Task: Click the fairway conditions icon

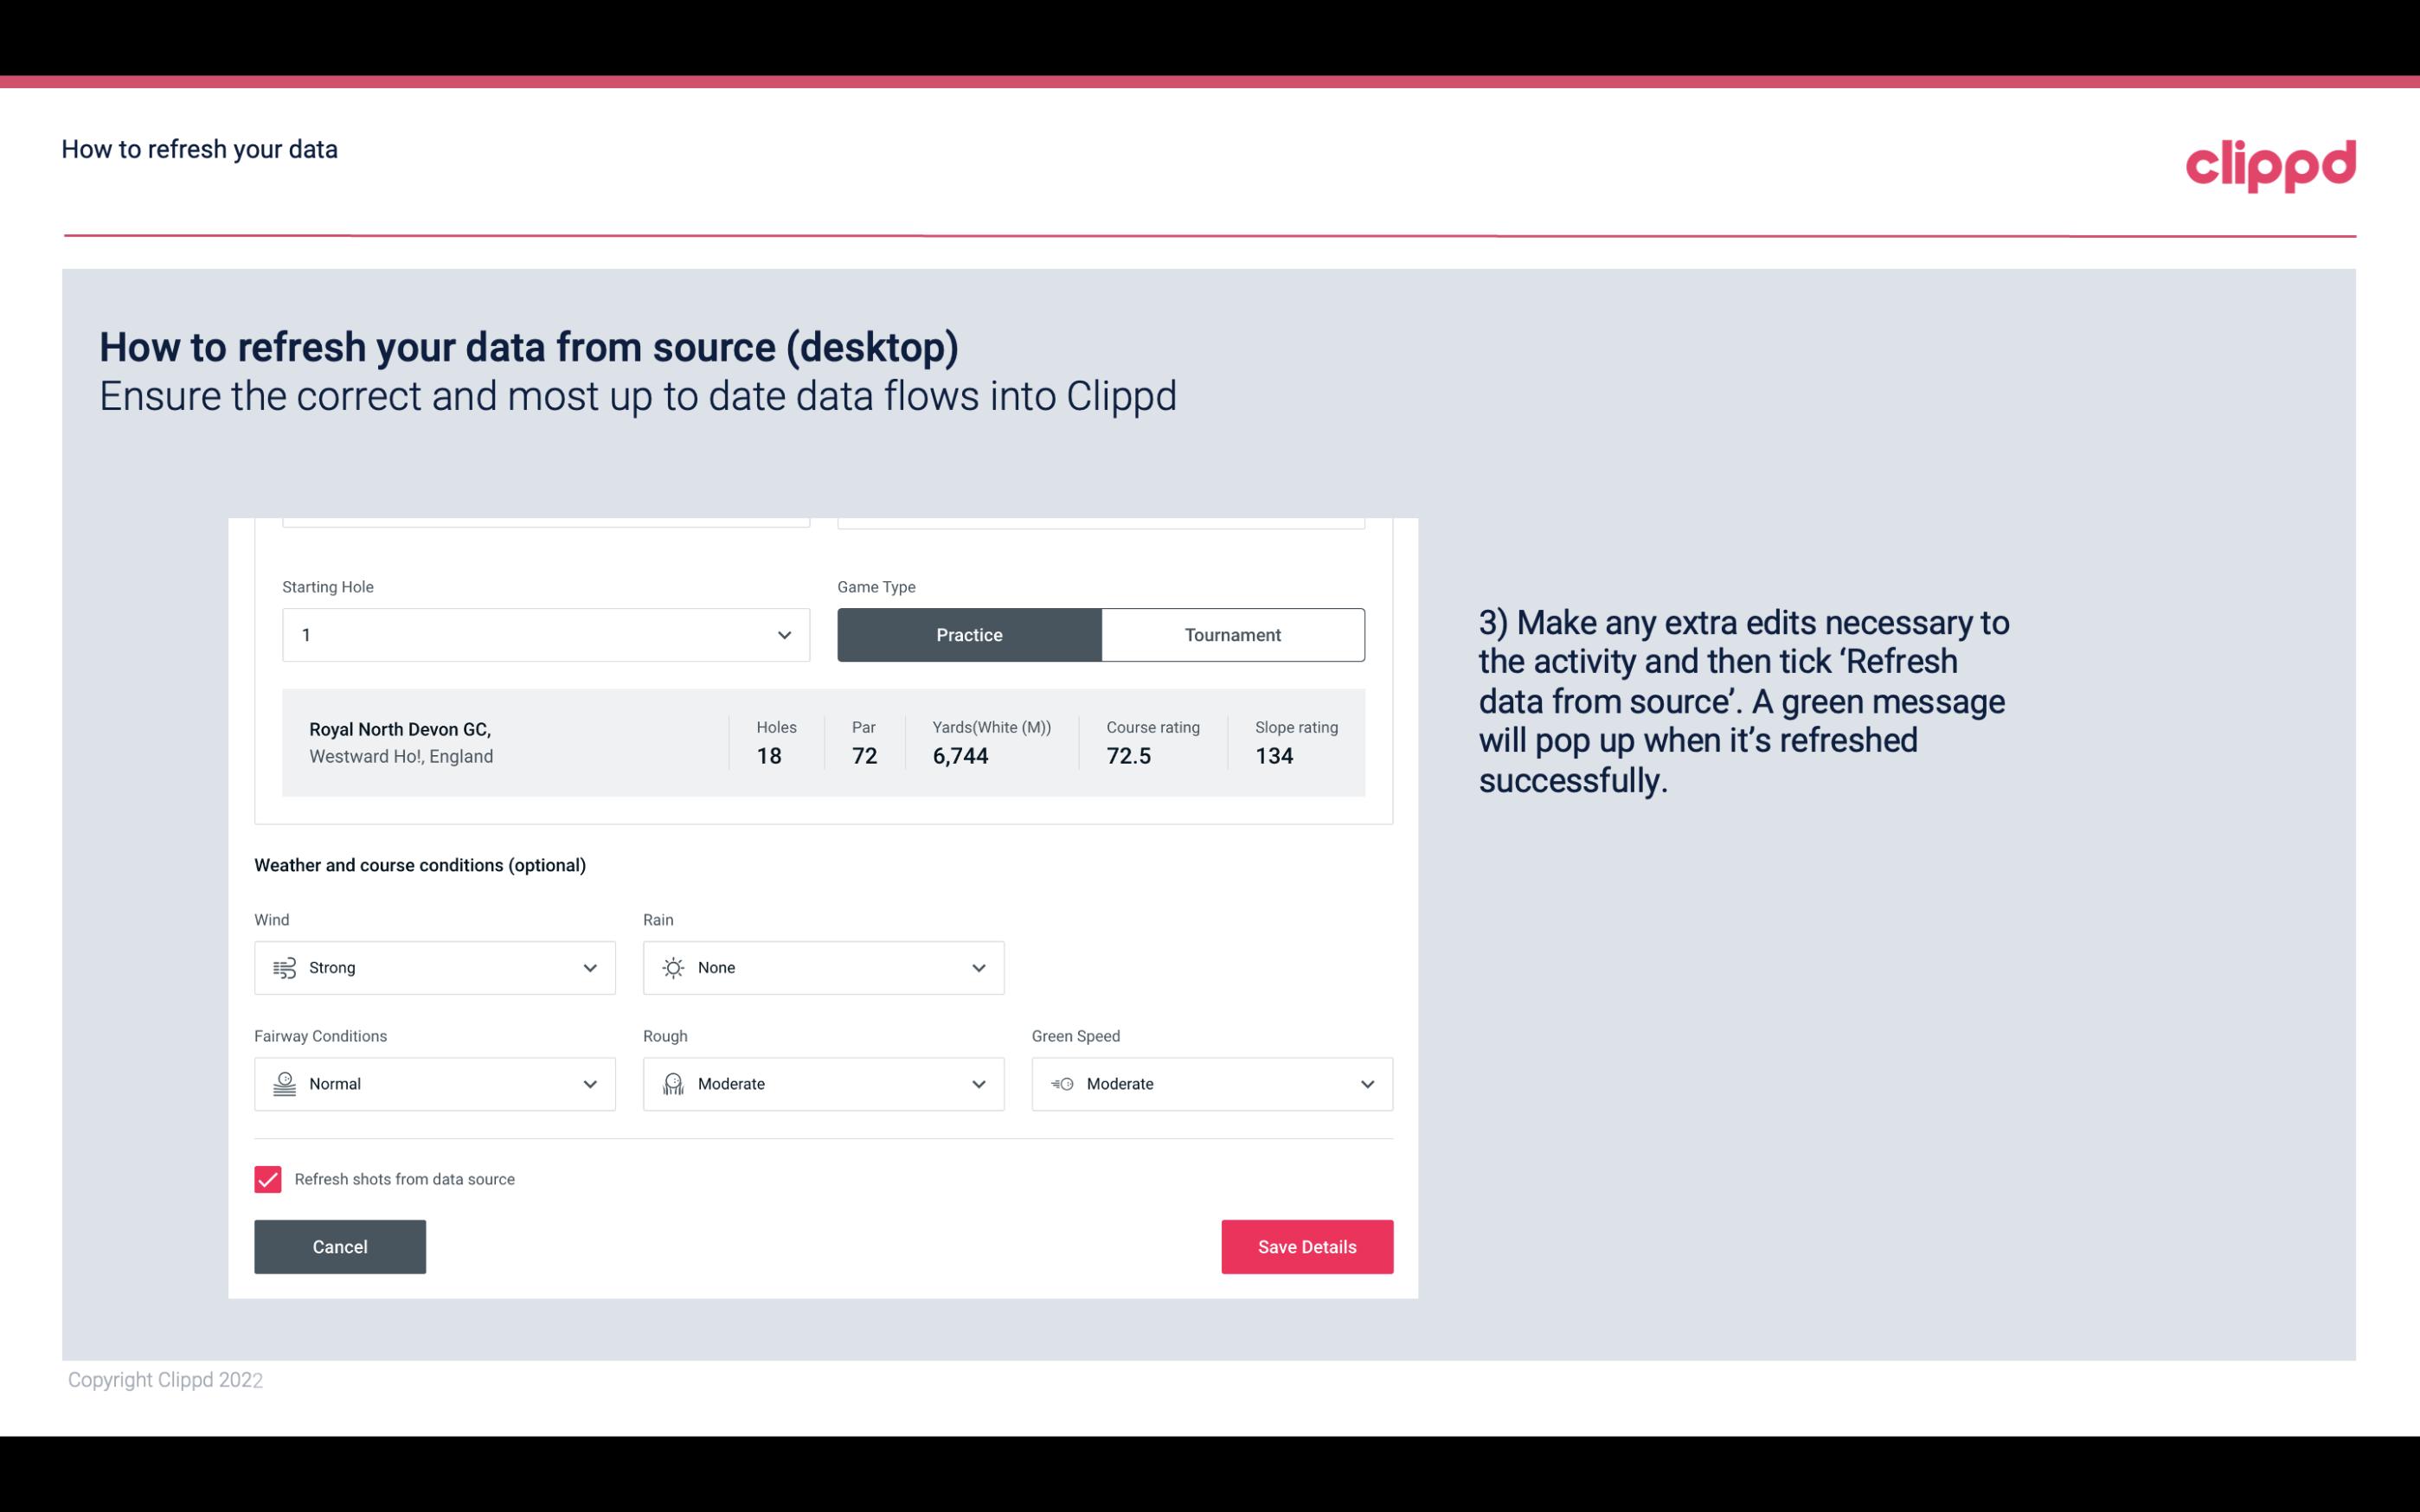Action: pos(282,1084)
